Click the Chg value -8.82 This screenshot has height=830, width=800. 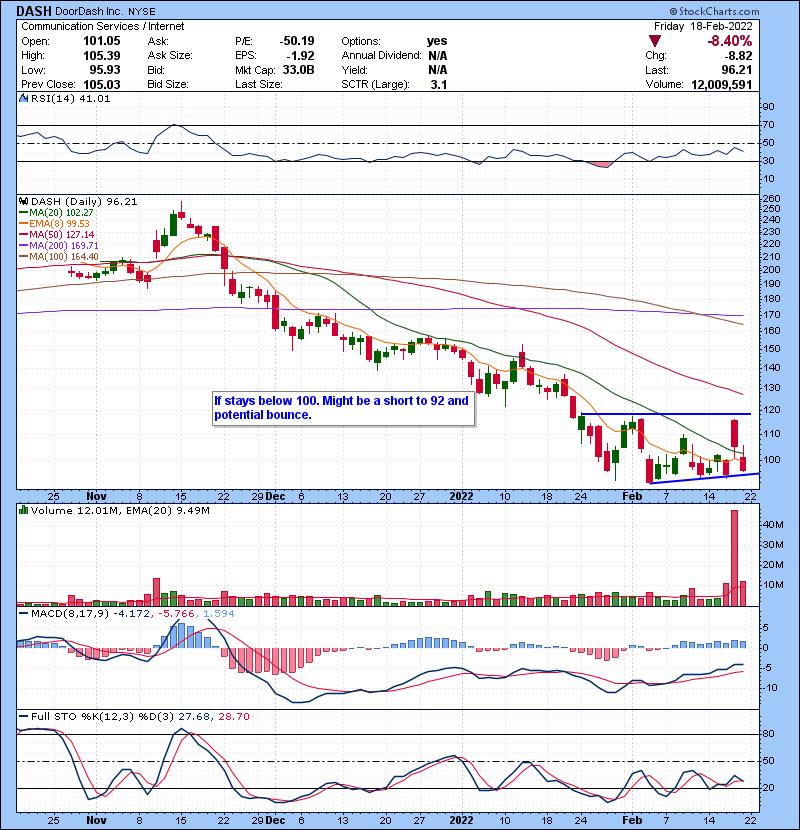738,56
